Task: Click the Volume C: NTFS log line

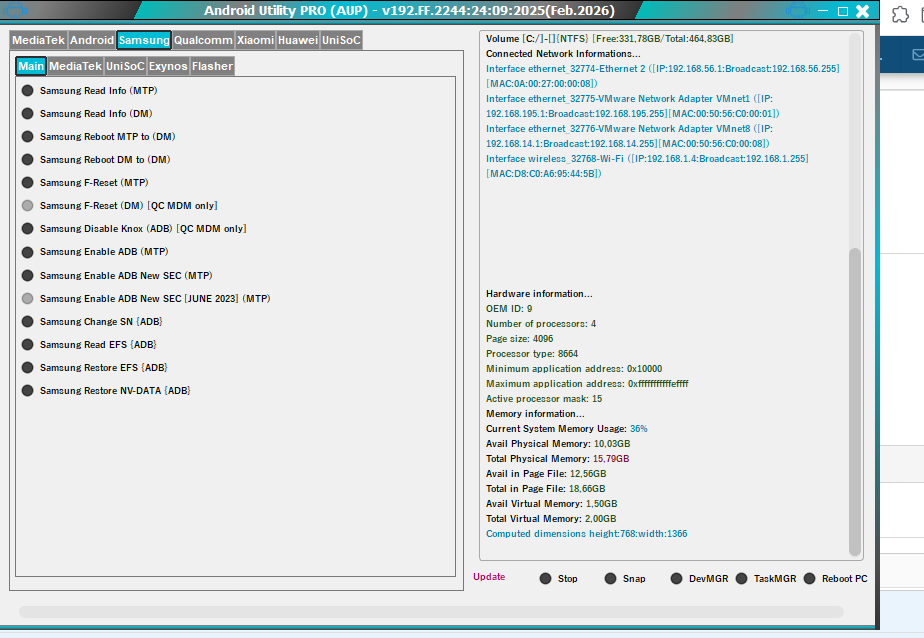Action: coord(609,38)
